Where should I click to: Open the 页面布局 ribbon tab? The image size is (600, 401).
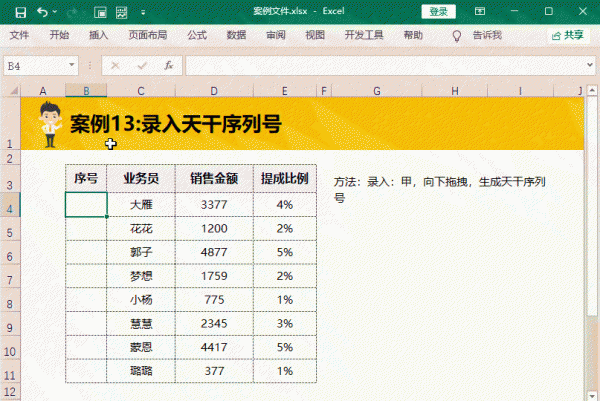pos(148,35)
